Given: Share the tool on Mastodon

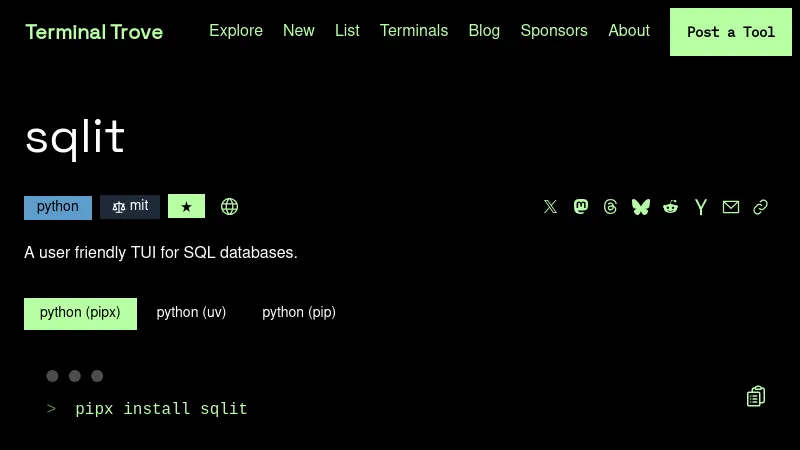Looking at the screenshot, I should pyautogui.click(x=581, y=207).
